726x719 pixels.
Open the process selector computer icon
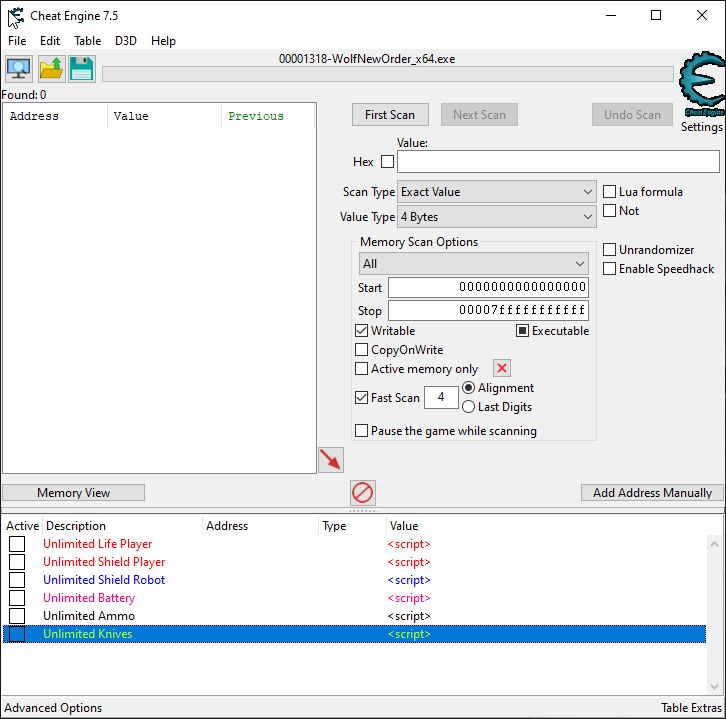point(19,69)
